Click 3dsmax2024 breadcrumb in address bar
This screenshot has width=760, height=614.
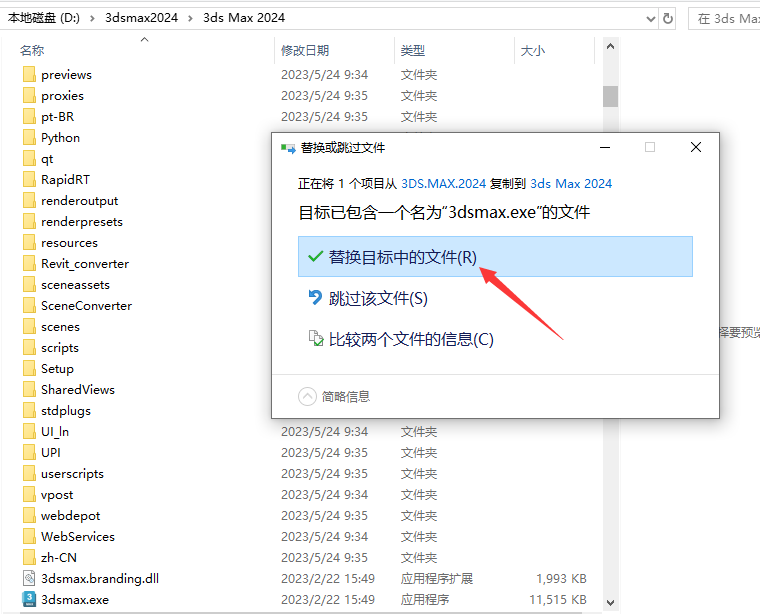142,18
